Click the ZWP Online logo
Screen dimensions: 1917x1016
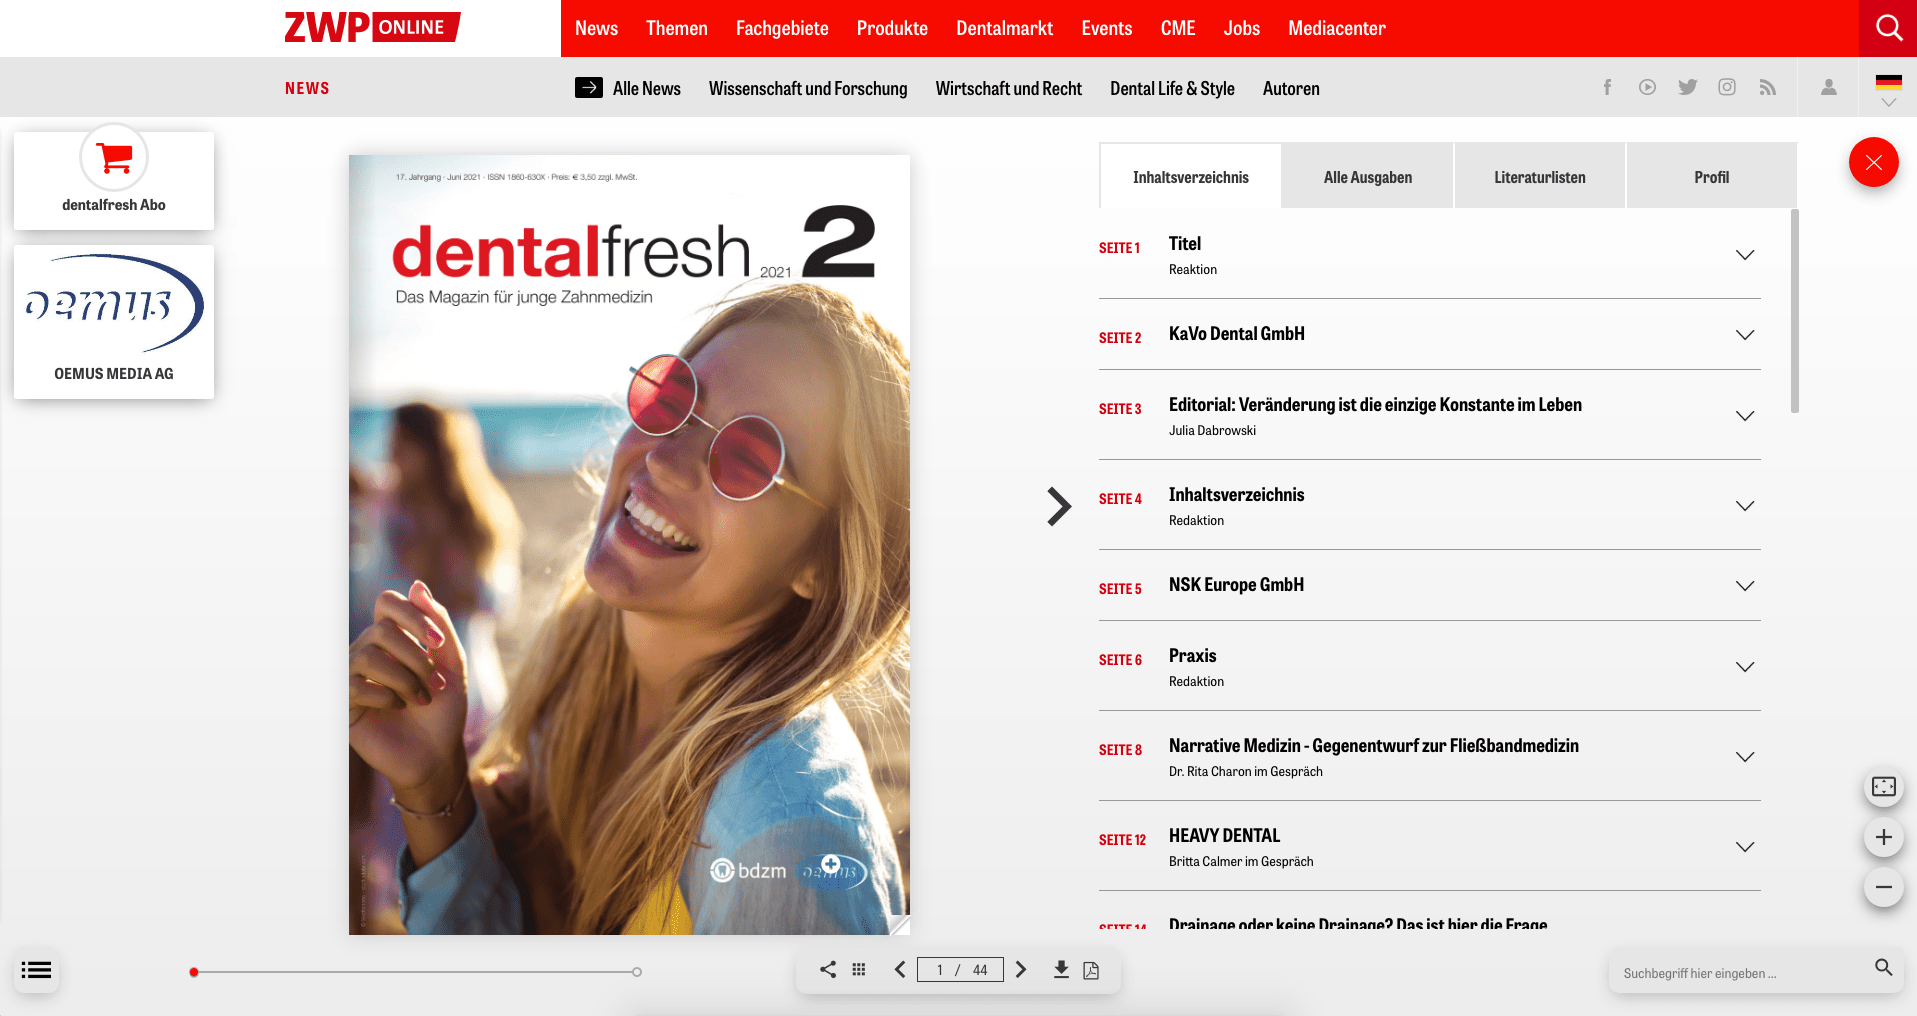click(x=372, y=27)
